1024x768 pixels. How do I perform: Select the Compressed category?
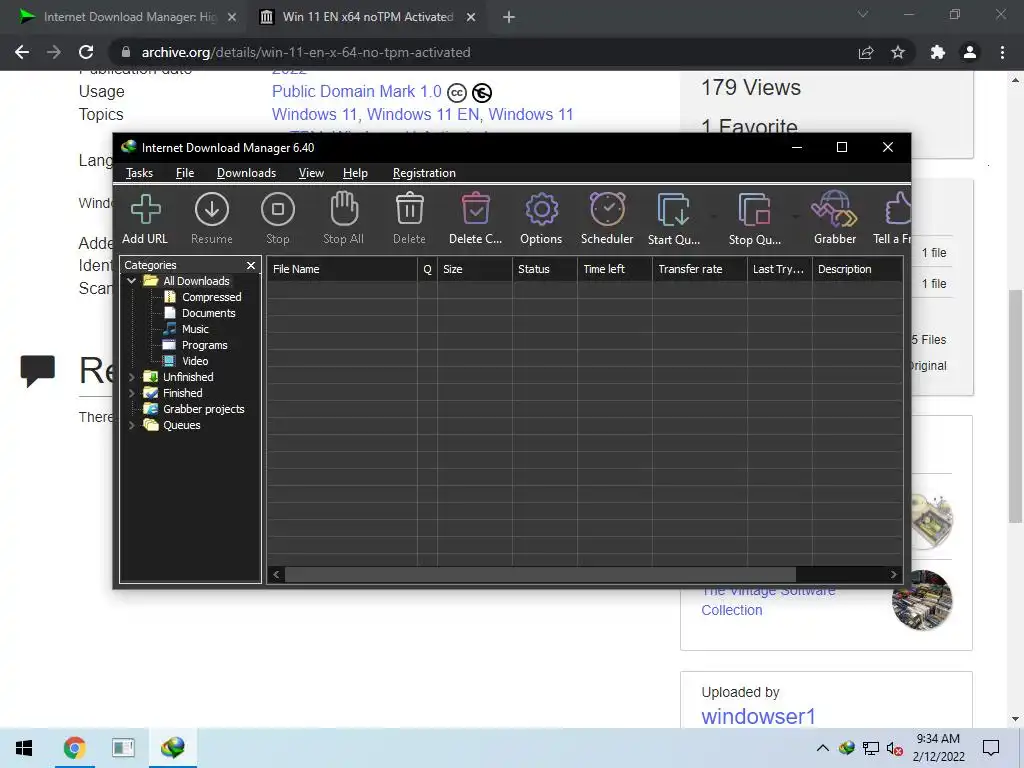pos(212,297)
